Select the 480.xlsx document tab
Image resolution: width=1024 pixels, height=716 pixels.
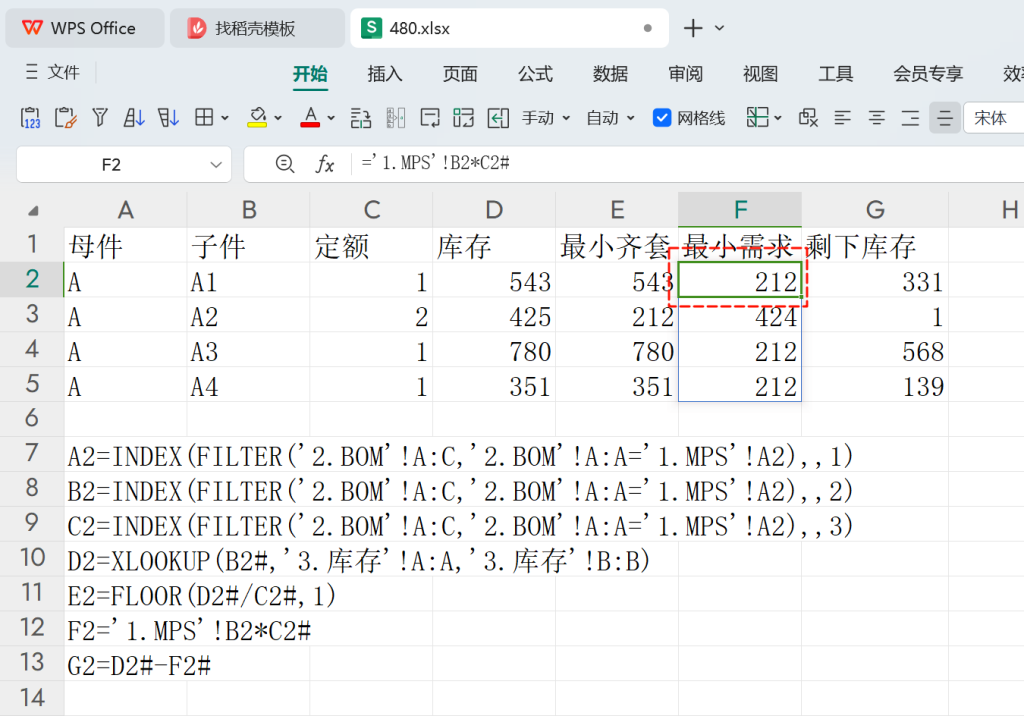pos(509,28)
